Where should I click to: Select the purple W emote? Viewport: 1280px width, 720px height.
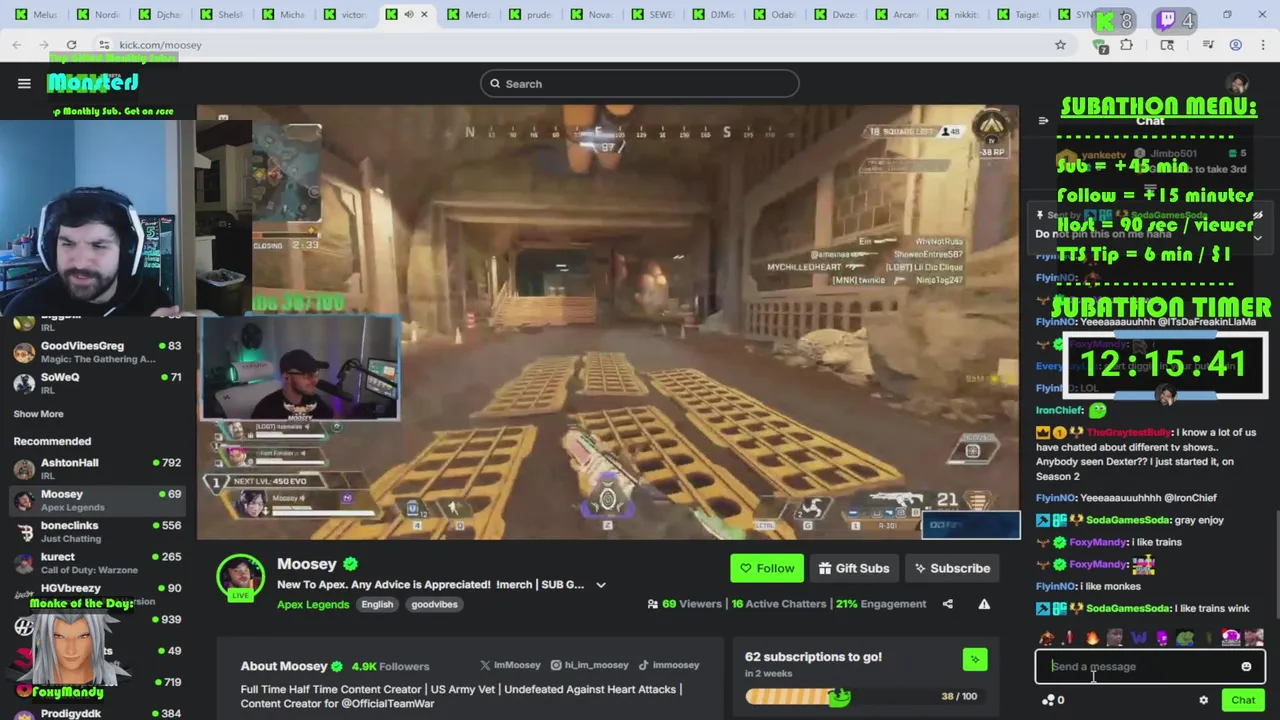click(x=1139, y=638)
